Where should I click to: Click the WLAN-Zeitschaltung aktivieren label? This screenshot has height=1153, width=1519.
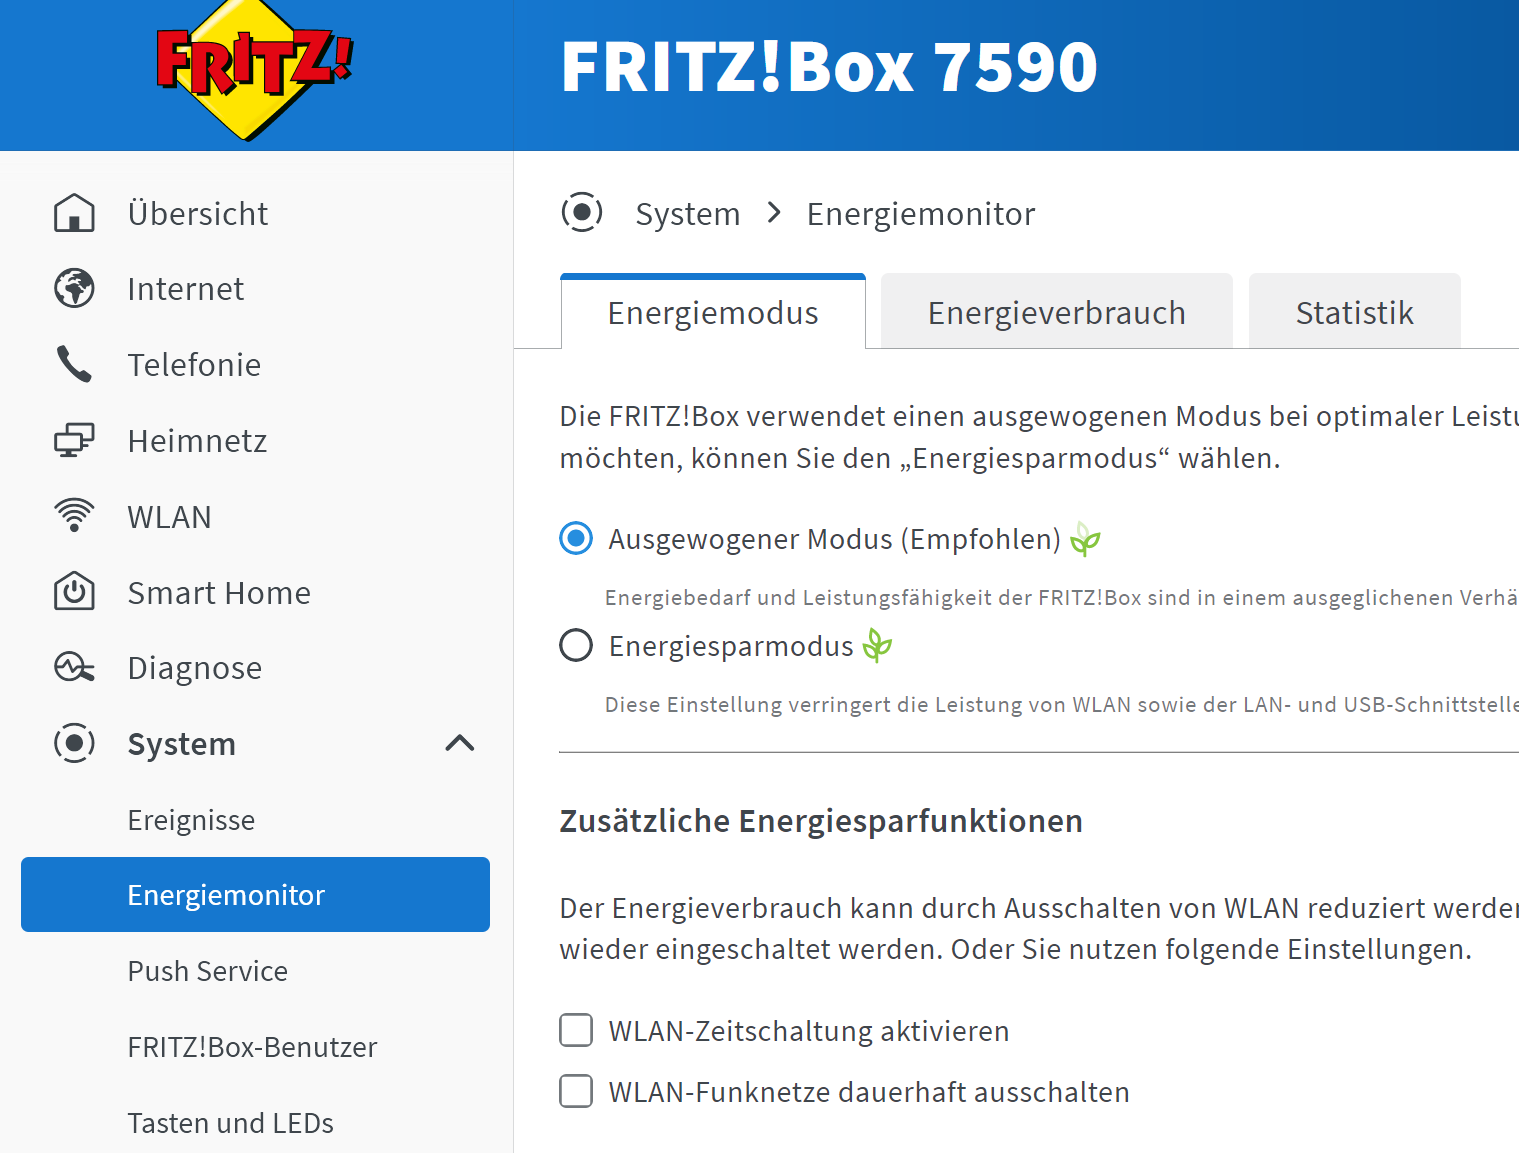click(x=809, y=1031)
